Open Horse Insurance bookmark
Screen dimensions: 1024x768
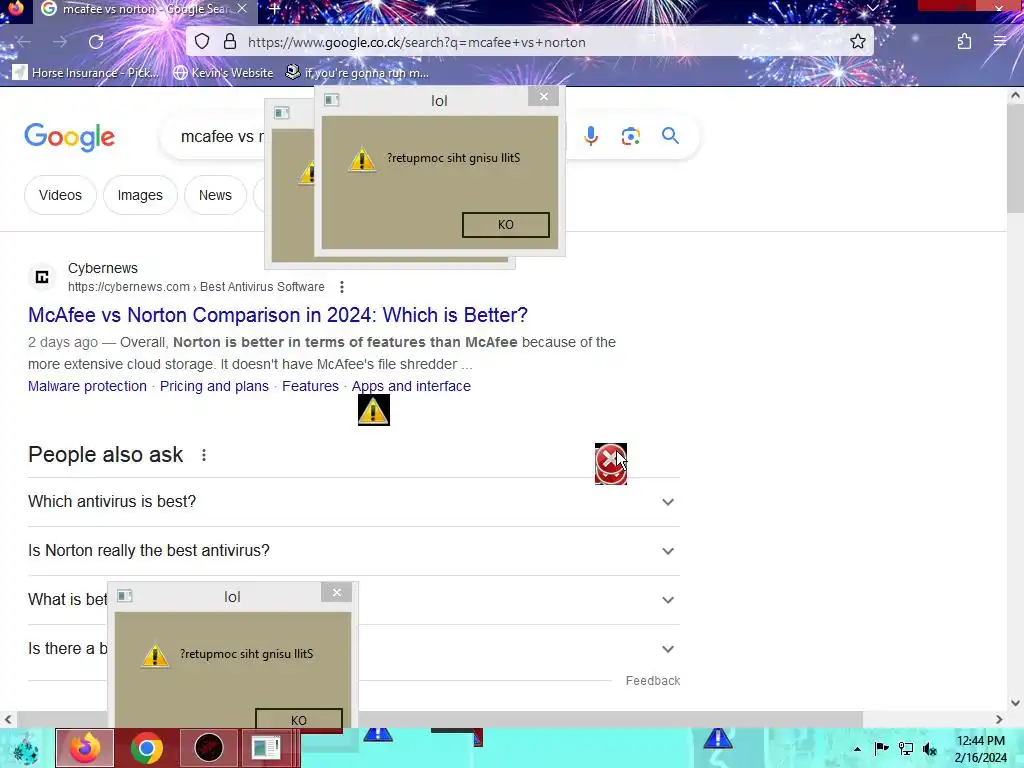coord(86,72)
